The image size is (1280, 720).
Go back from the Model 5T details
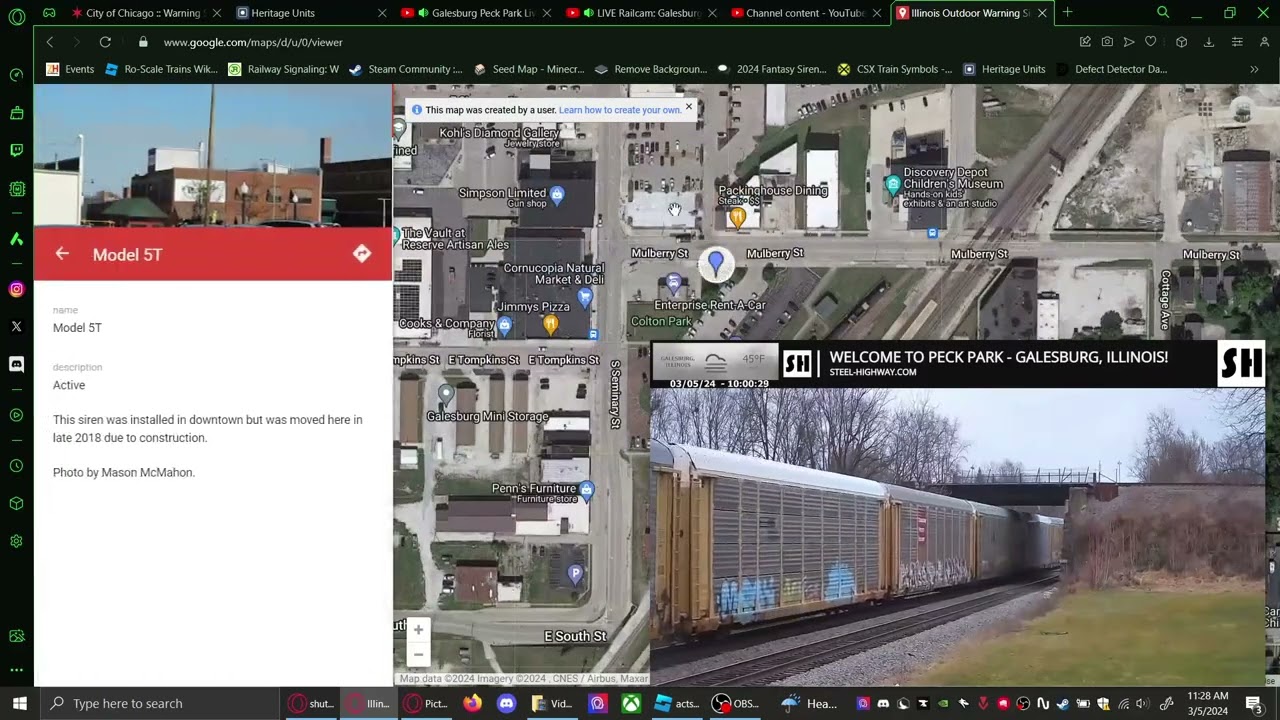click(62, 254)
